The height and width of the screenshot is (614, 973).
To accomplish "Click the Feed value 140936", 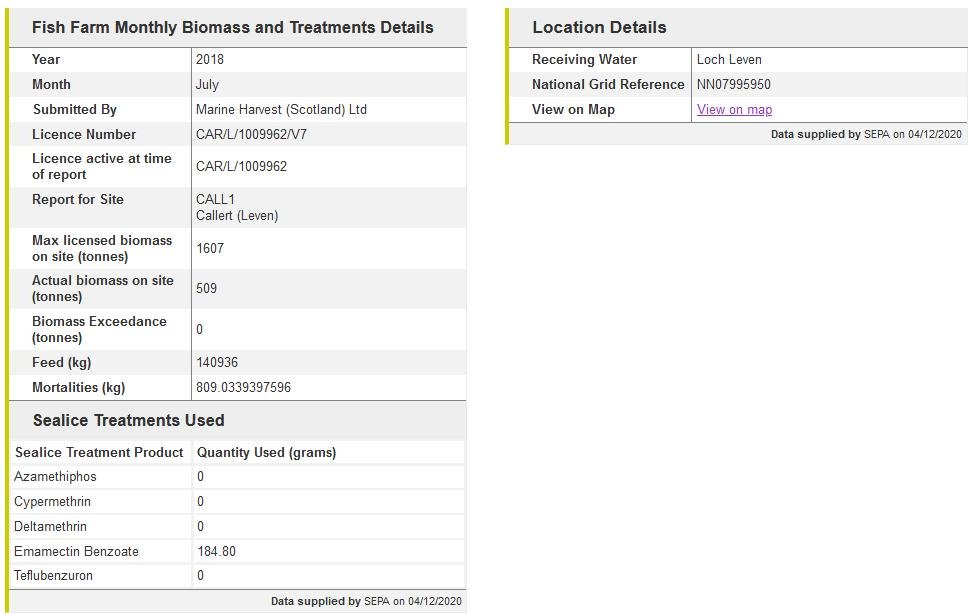I will [x=217, y=363].
